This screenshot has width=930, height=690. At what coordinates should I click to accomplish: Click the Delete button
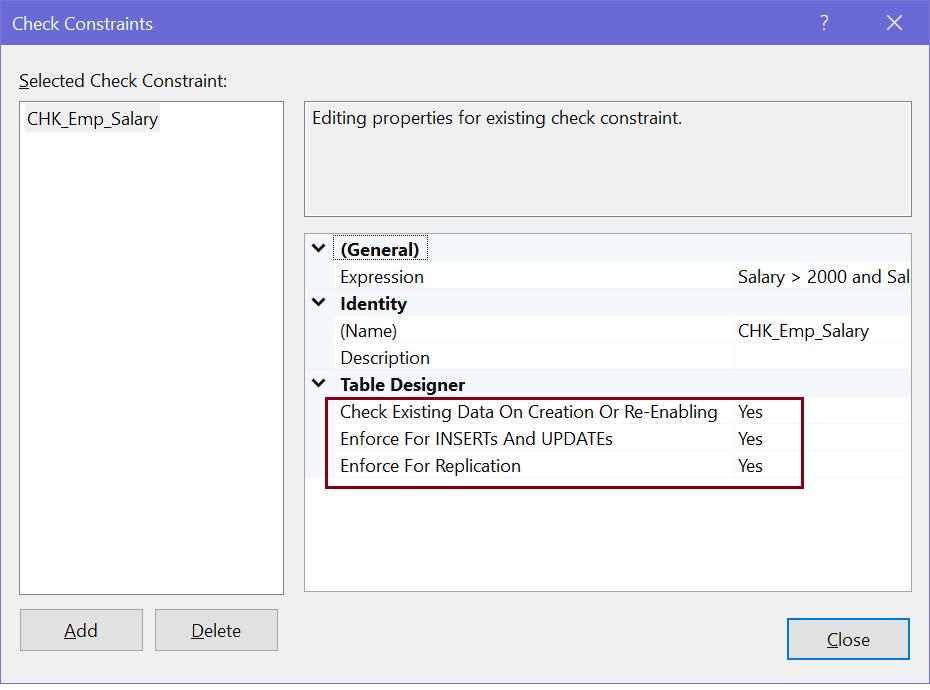[x=216, y=630]
